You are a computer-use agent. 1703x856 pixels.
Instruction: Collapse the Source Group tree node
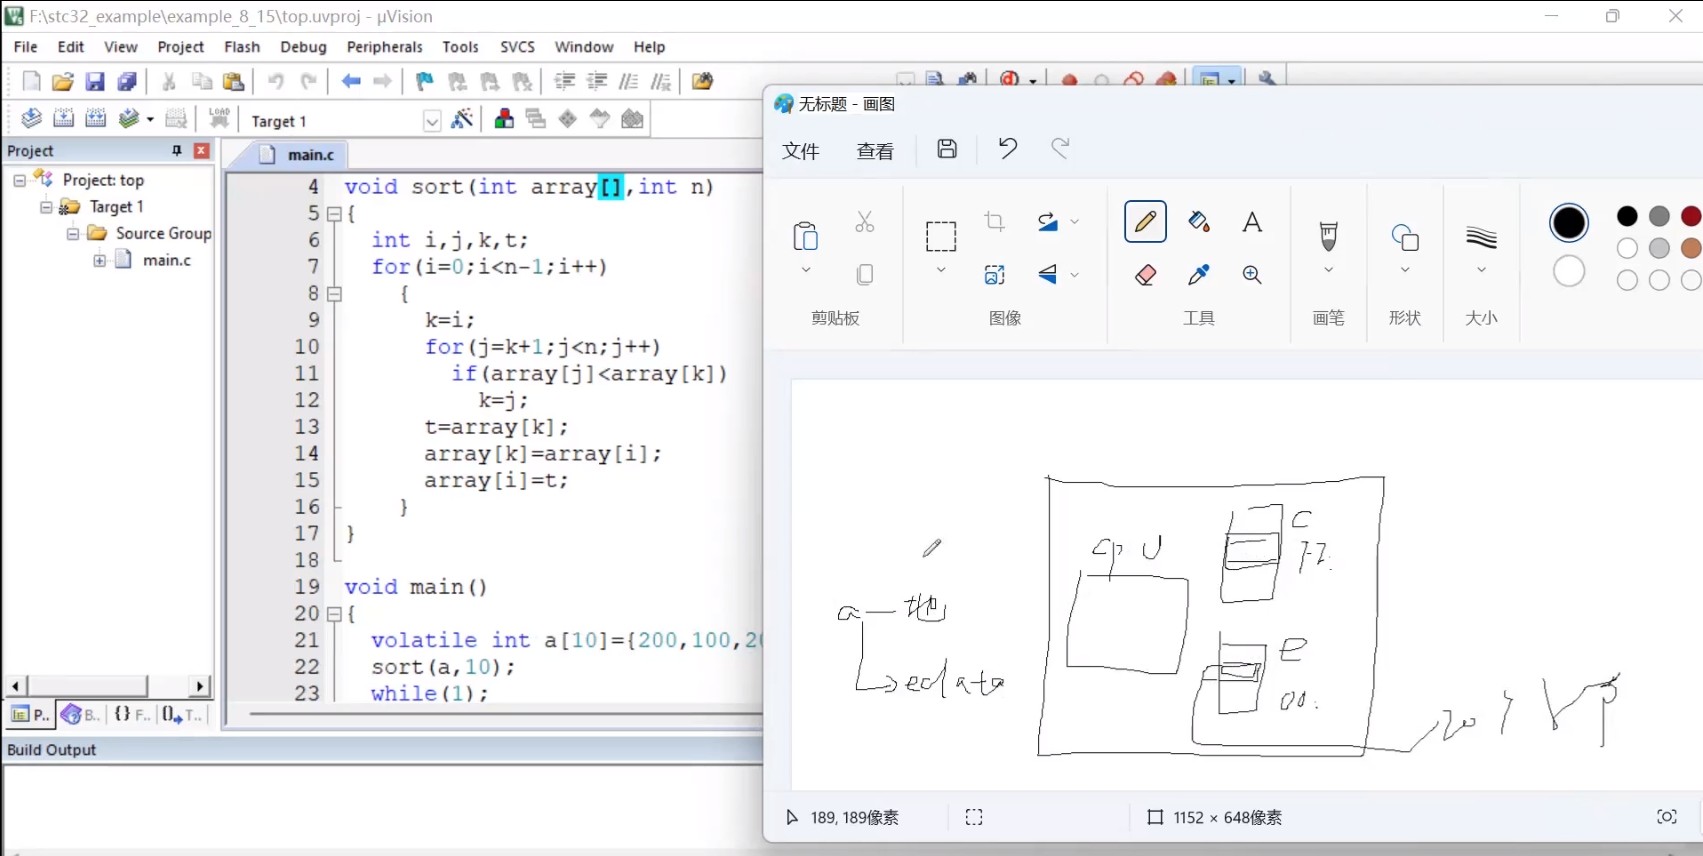tap(73, 234)
